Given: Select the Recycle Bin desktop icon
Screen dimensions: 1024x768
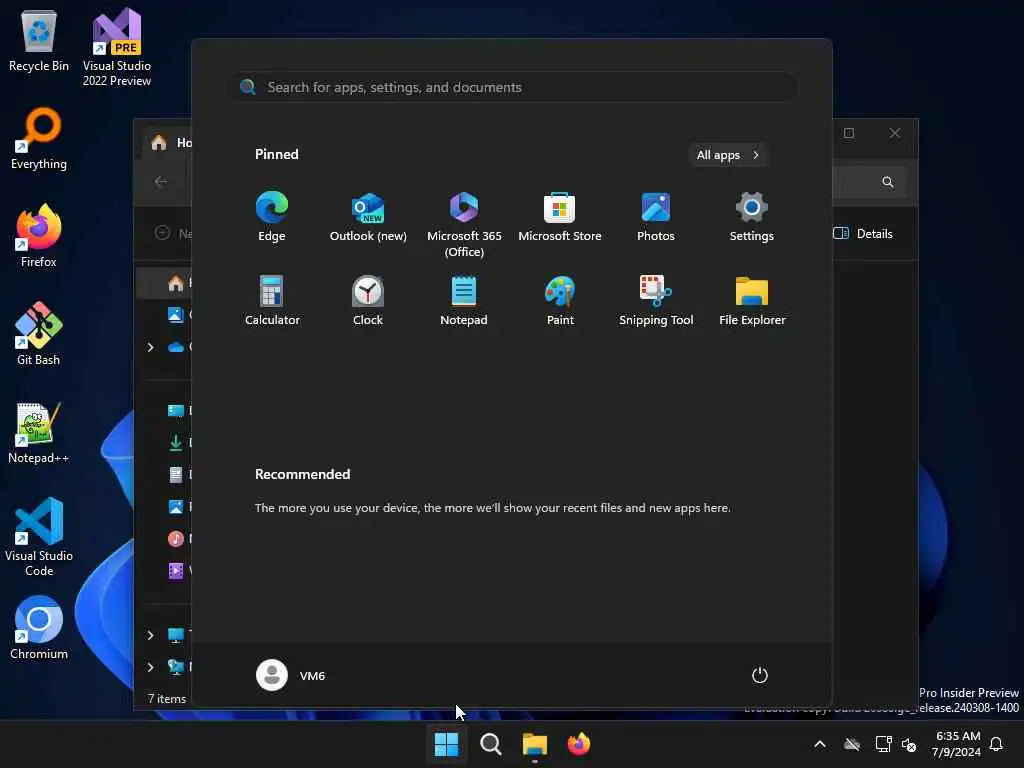Looking at the screenshot, I should [x=39, y=40].
